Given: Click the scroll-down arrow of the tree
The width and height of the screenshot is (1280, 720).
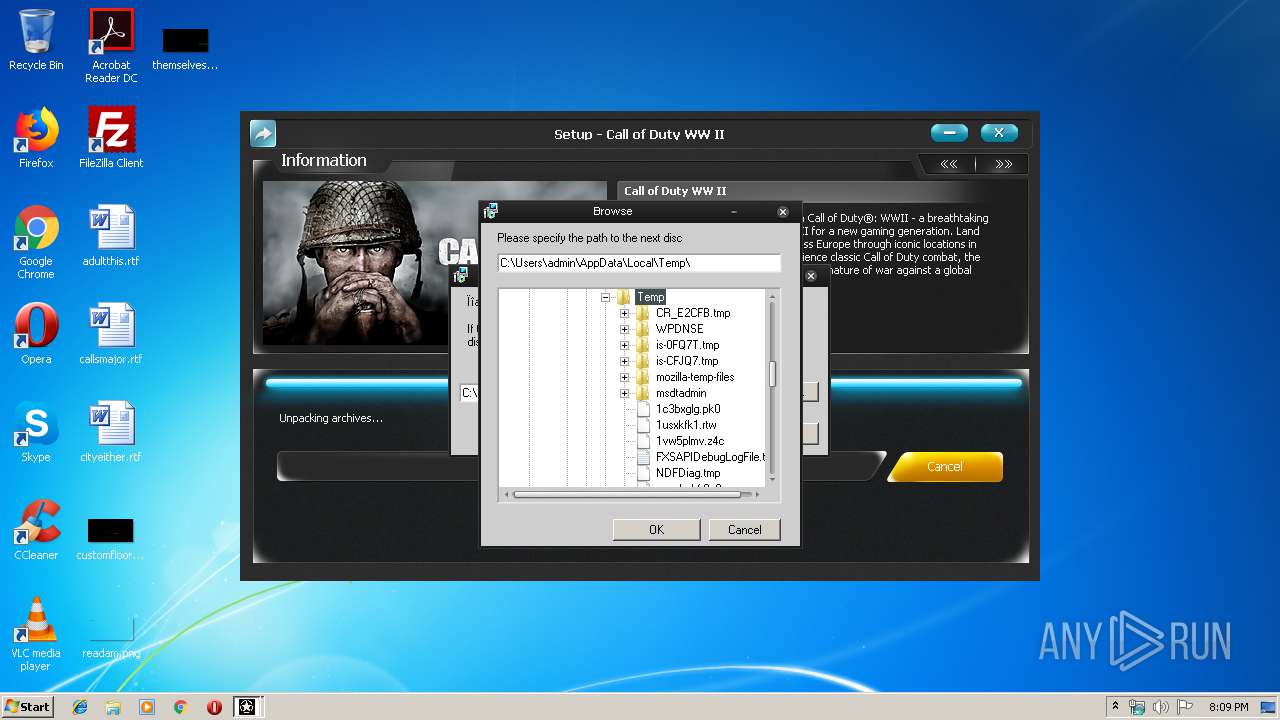Looking at the screenshot, I should pyautogui.click(x=772, y=482).
